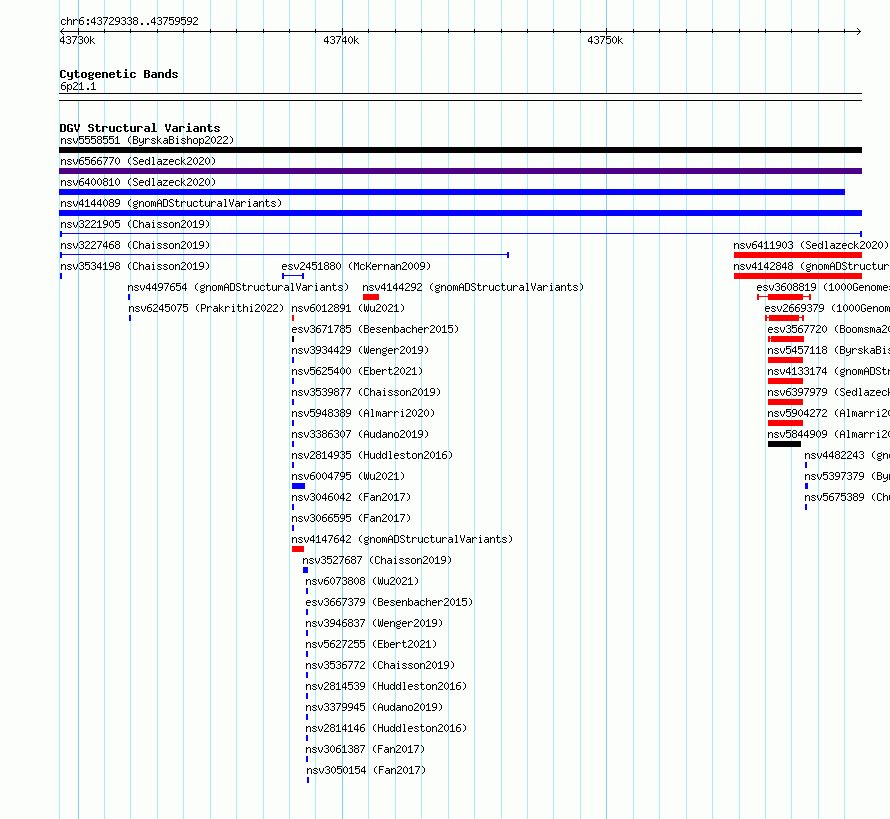
Task: Click the purple nsv6566770 variant bar
Action: [x=460, y=171]
